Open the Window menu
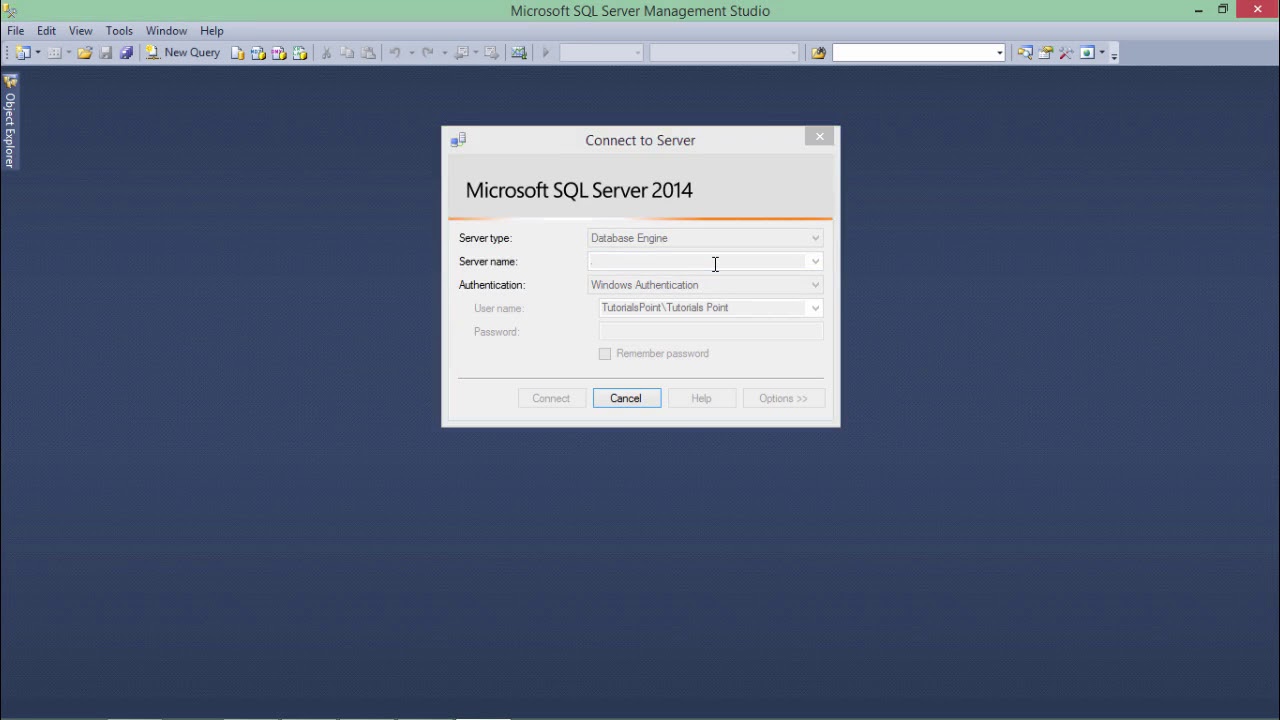The height and width of the screenshot is (720, 1280). tap(166, 31)
